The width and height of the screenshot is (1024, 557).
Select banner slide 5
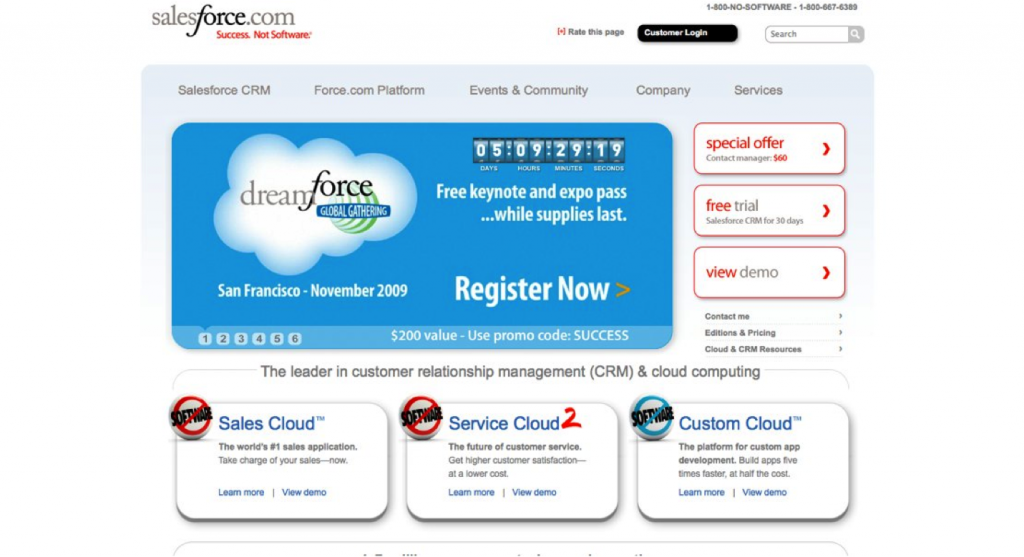point(277,338)
